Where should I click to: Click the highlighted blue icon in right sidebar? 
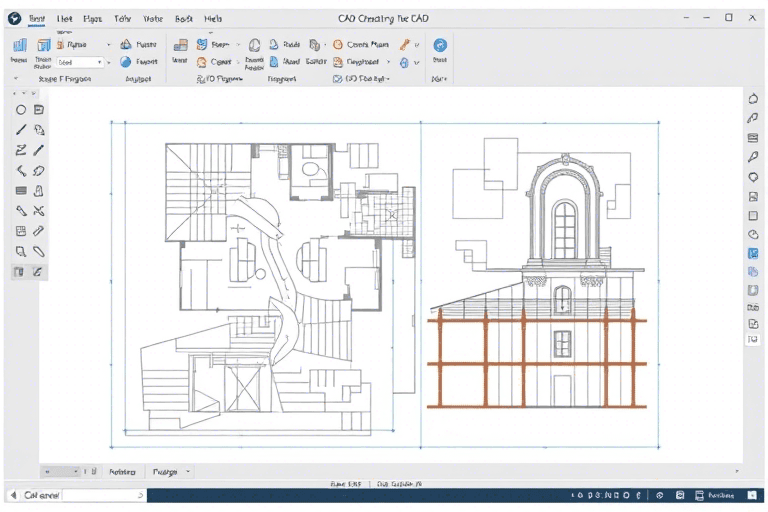pyautogui.click(x=753, y=253)
